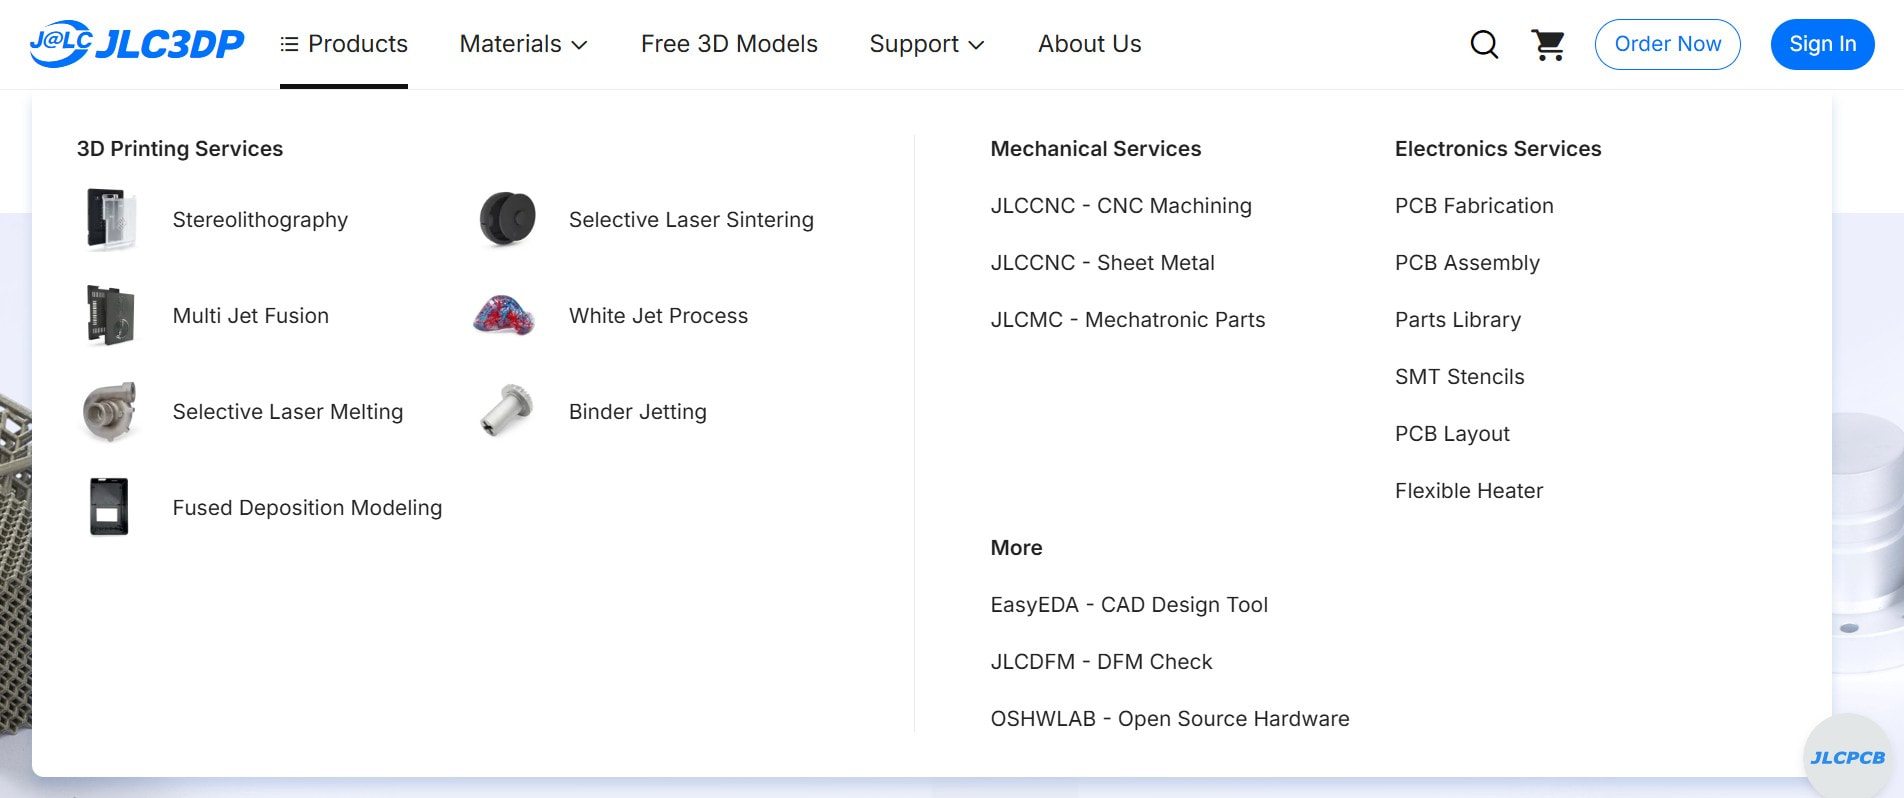1904x798 pixels.
Task: Expand the Materials dropdown menu
Action: click(x=523, y=44)
